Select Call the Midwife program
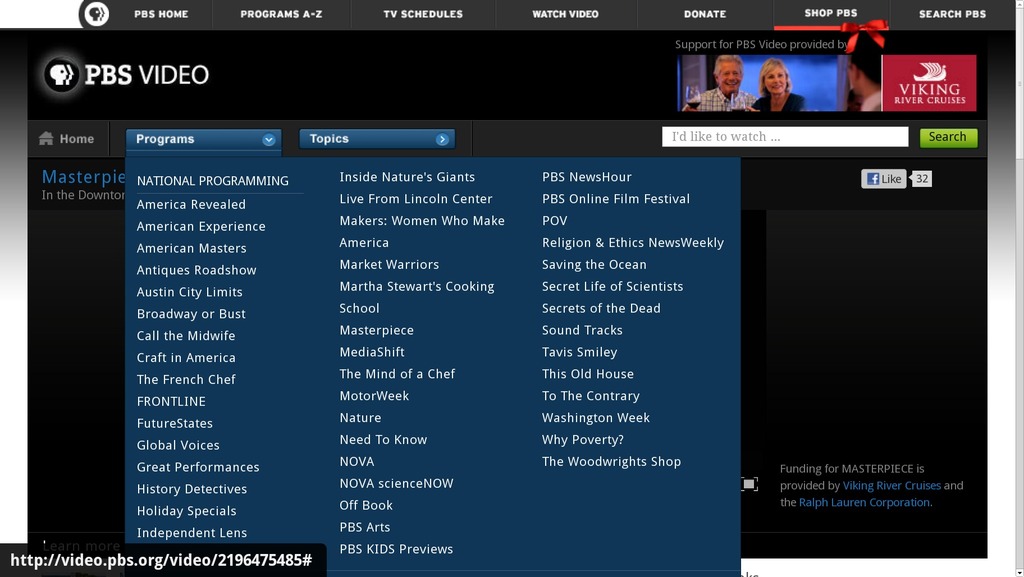The width and height of the screenshot is (1024, 577). coord(186,335)
